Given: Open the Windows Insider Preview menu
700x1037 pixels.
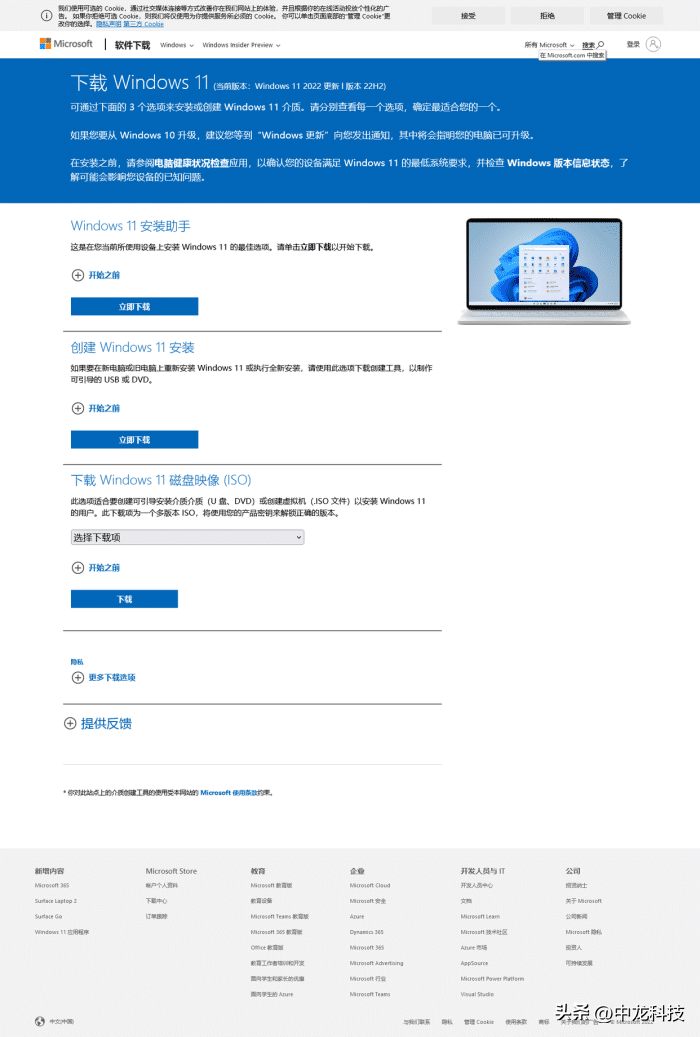Looking at the screenshot, I should pos(241,45).
